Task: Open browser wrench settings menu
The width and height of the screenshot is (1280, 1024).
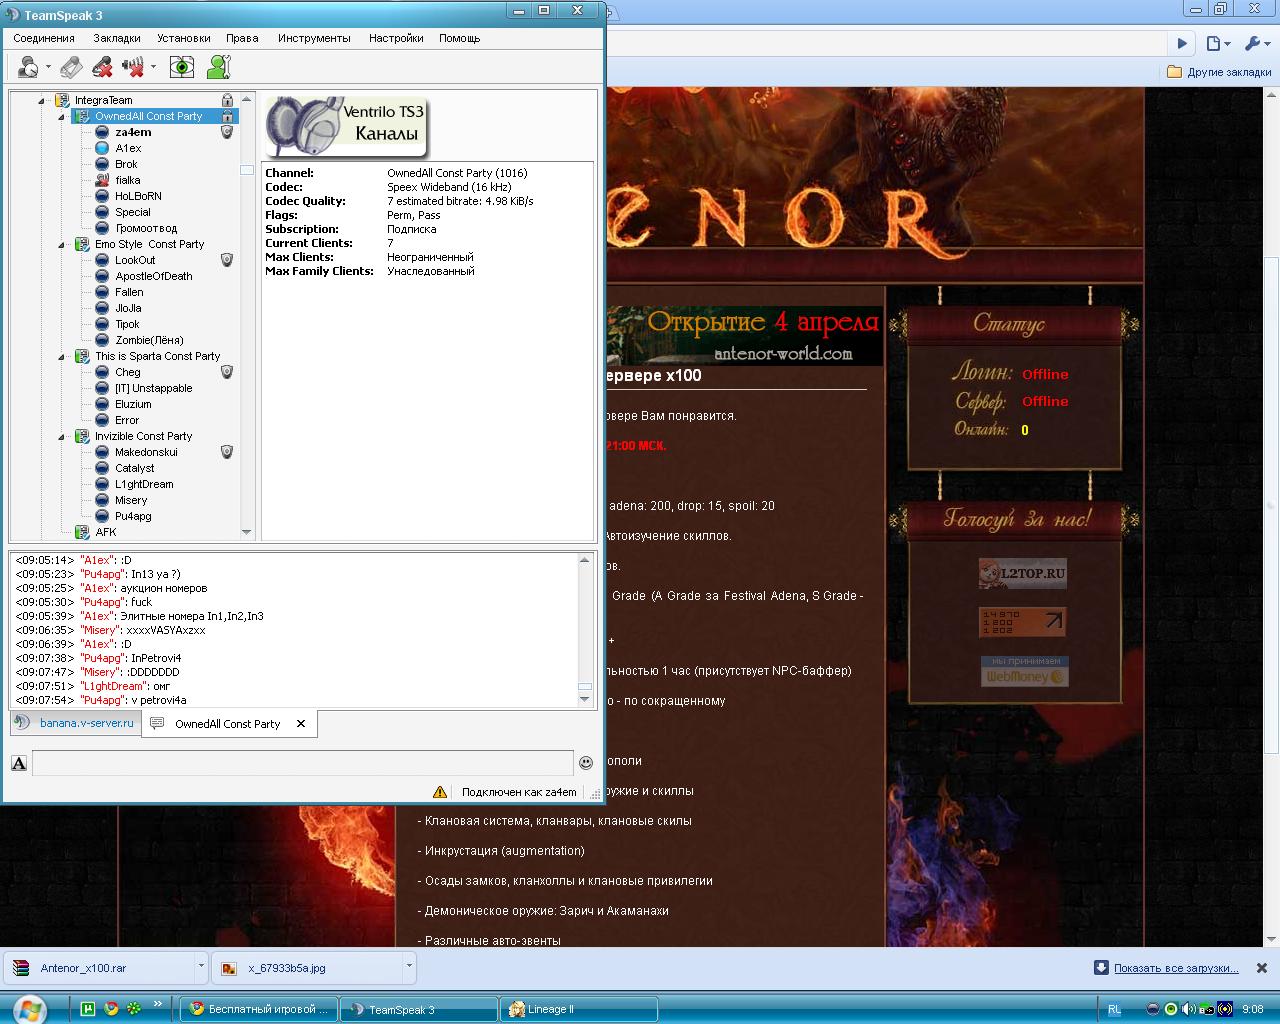Action: coord(1257,43)
